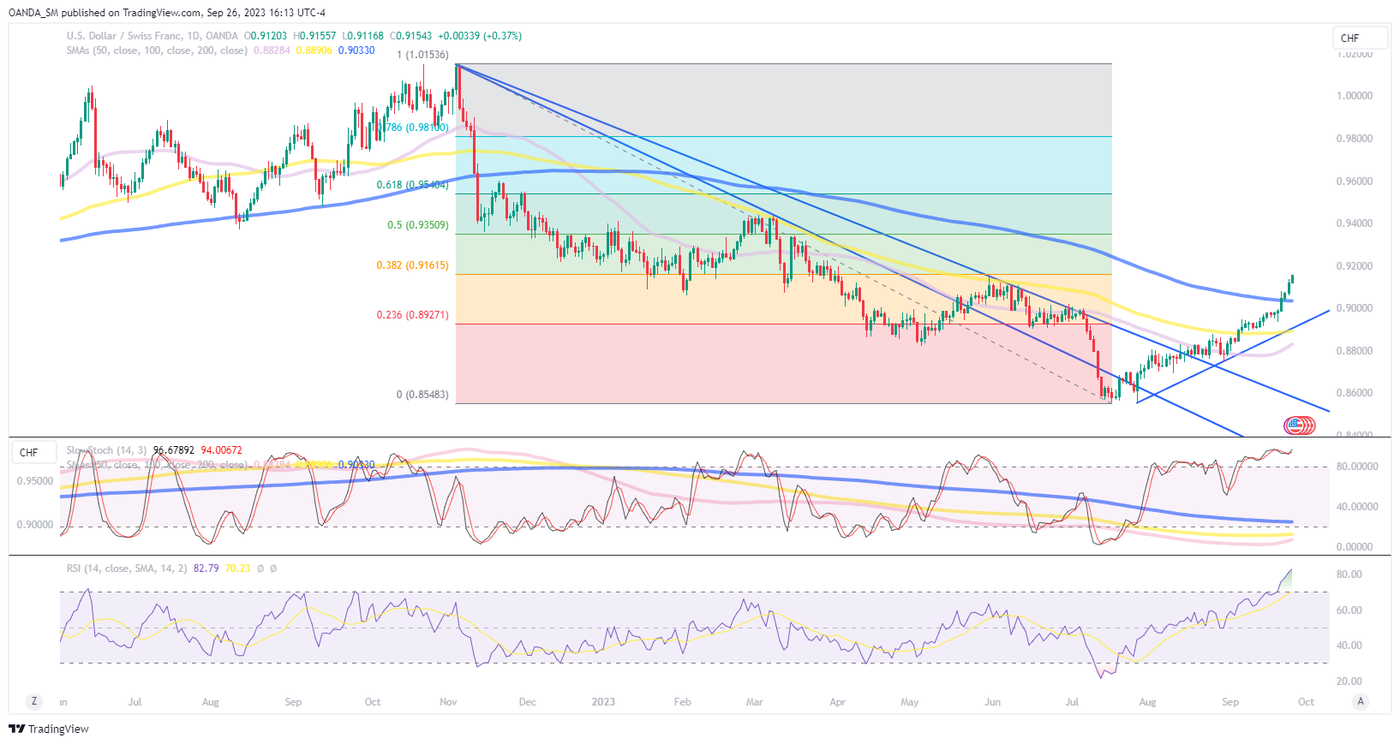Open the CHF selector in the Stochastic pane

(x=27, y=454)
